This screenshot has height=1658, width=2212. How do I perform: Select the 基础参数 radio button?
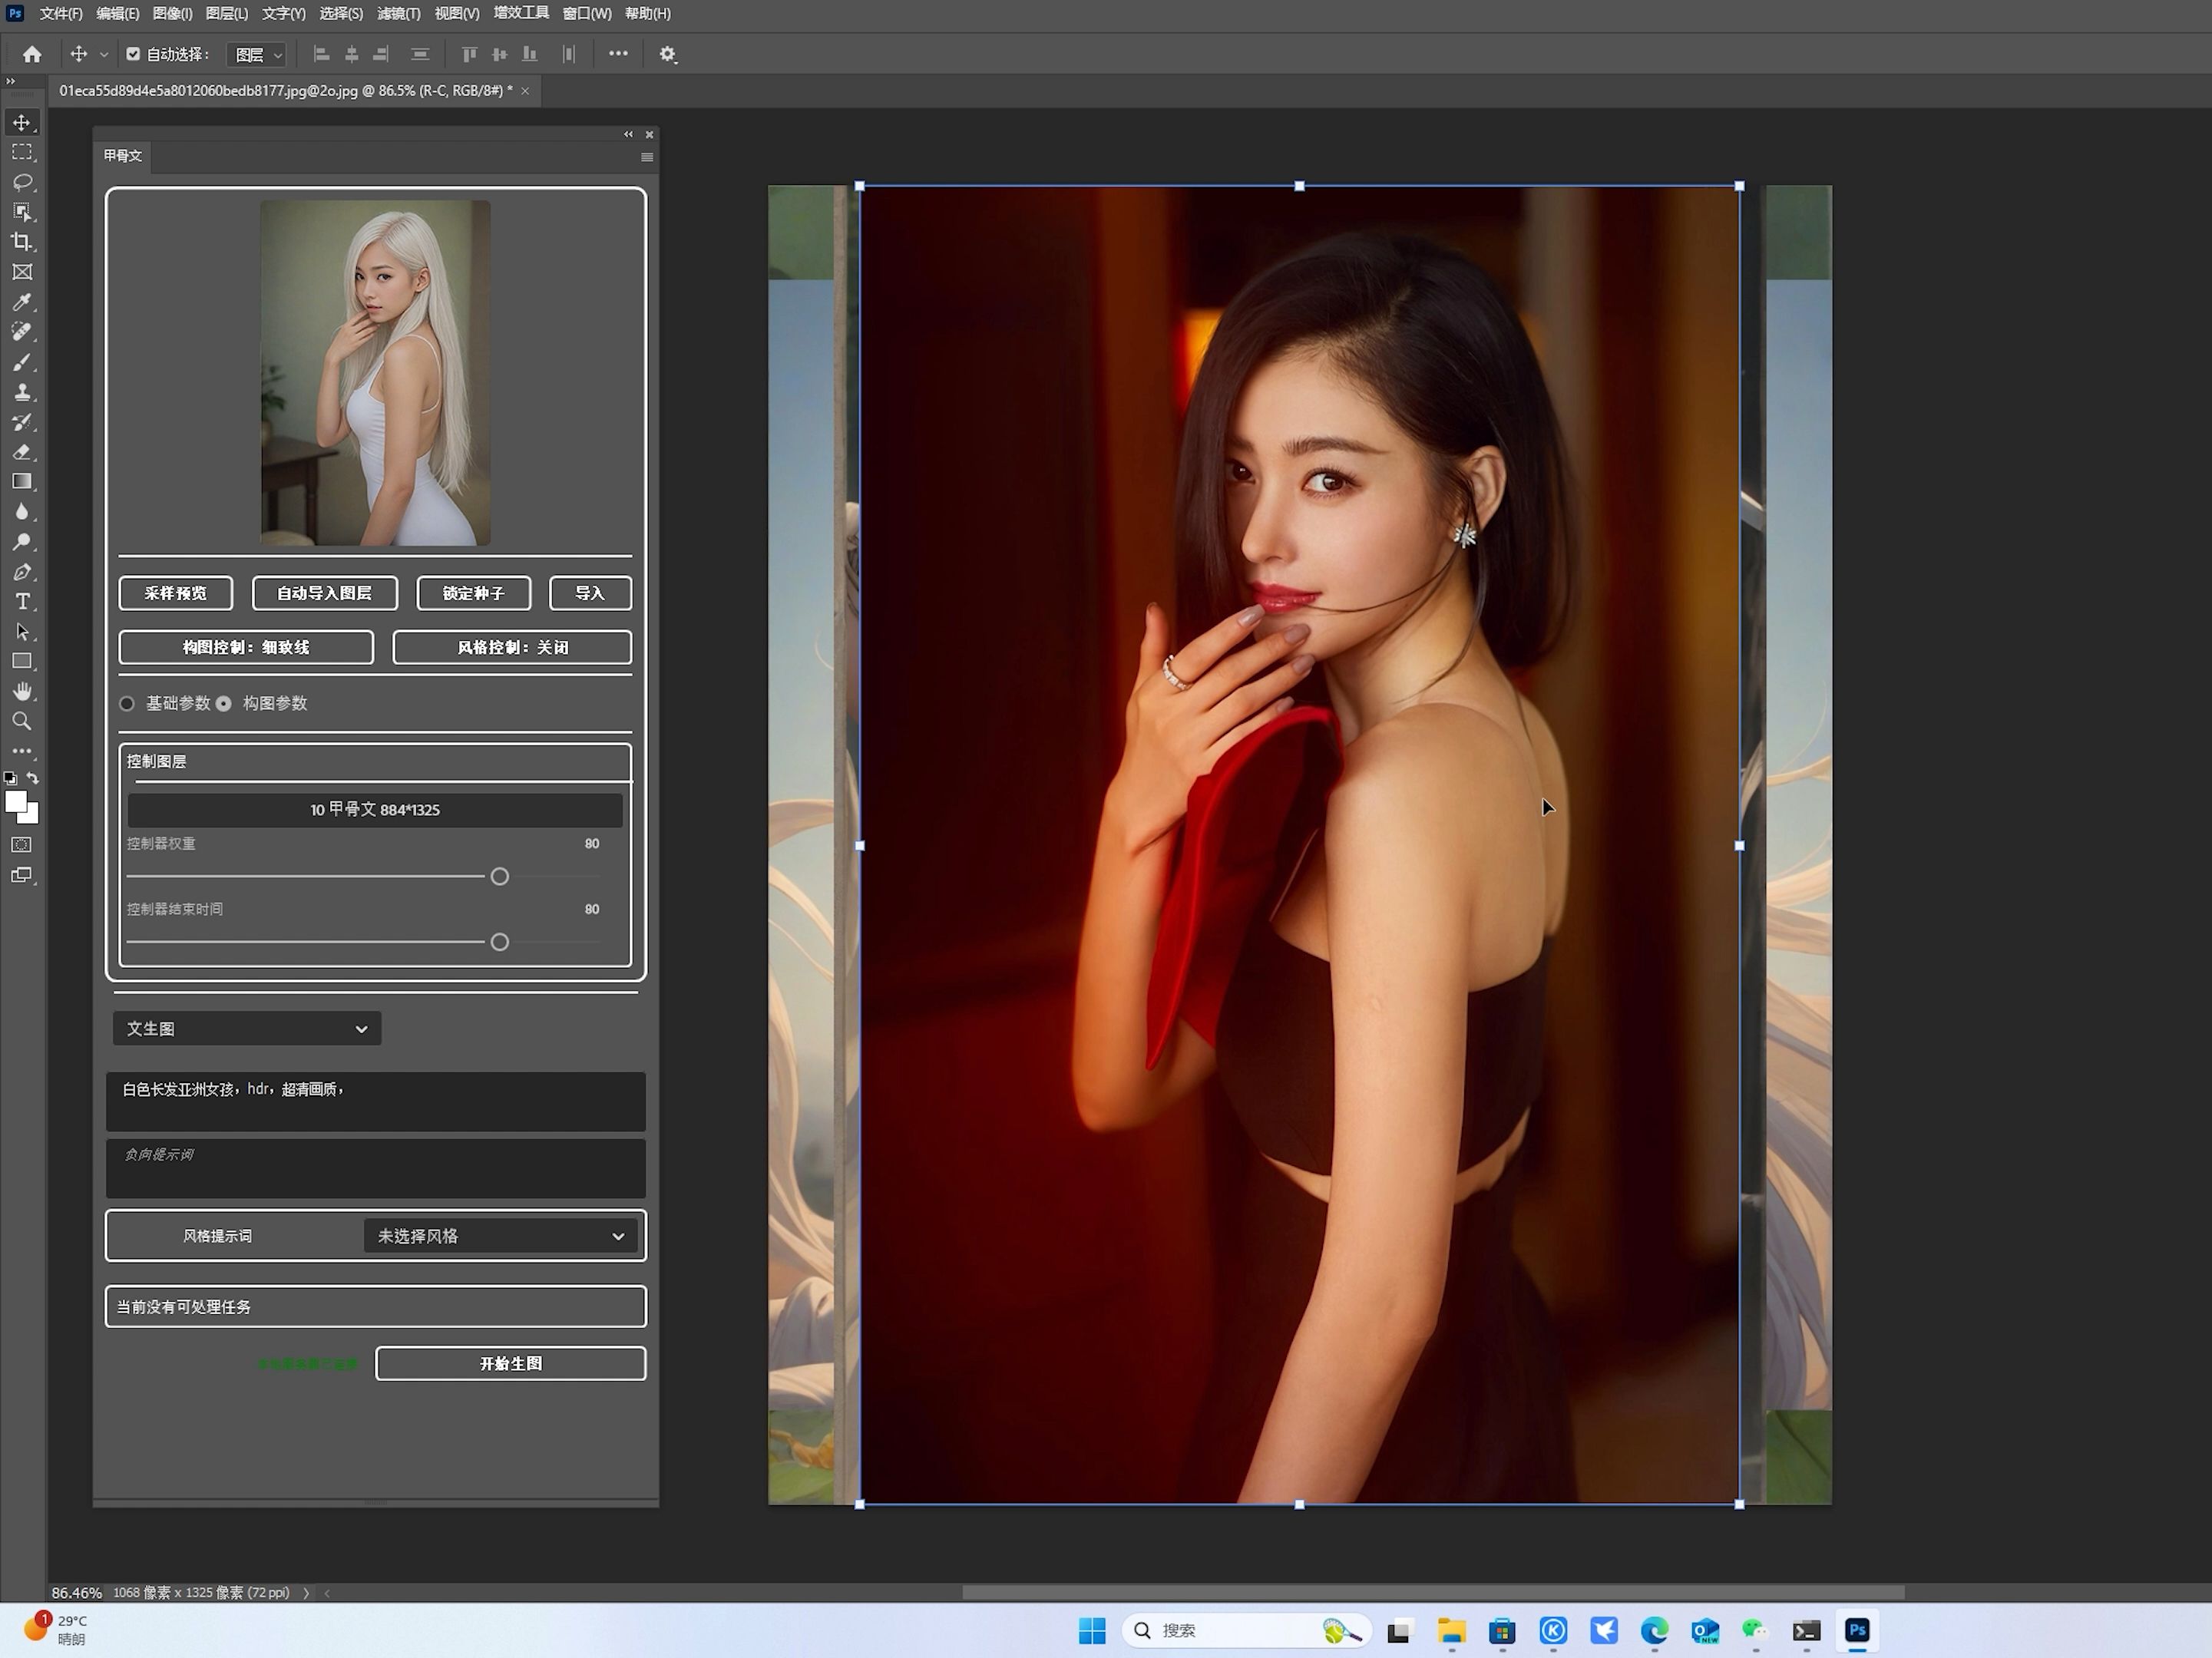127,704
